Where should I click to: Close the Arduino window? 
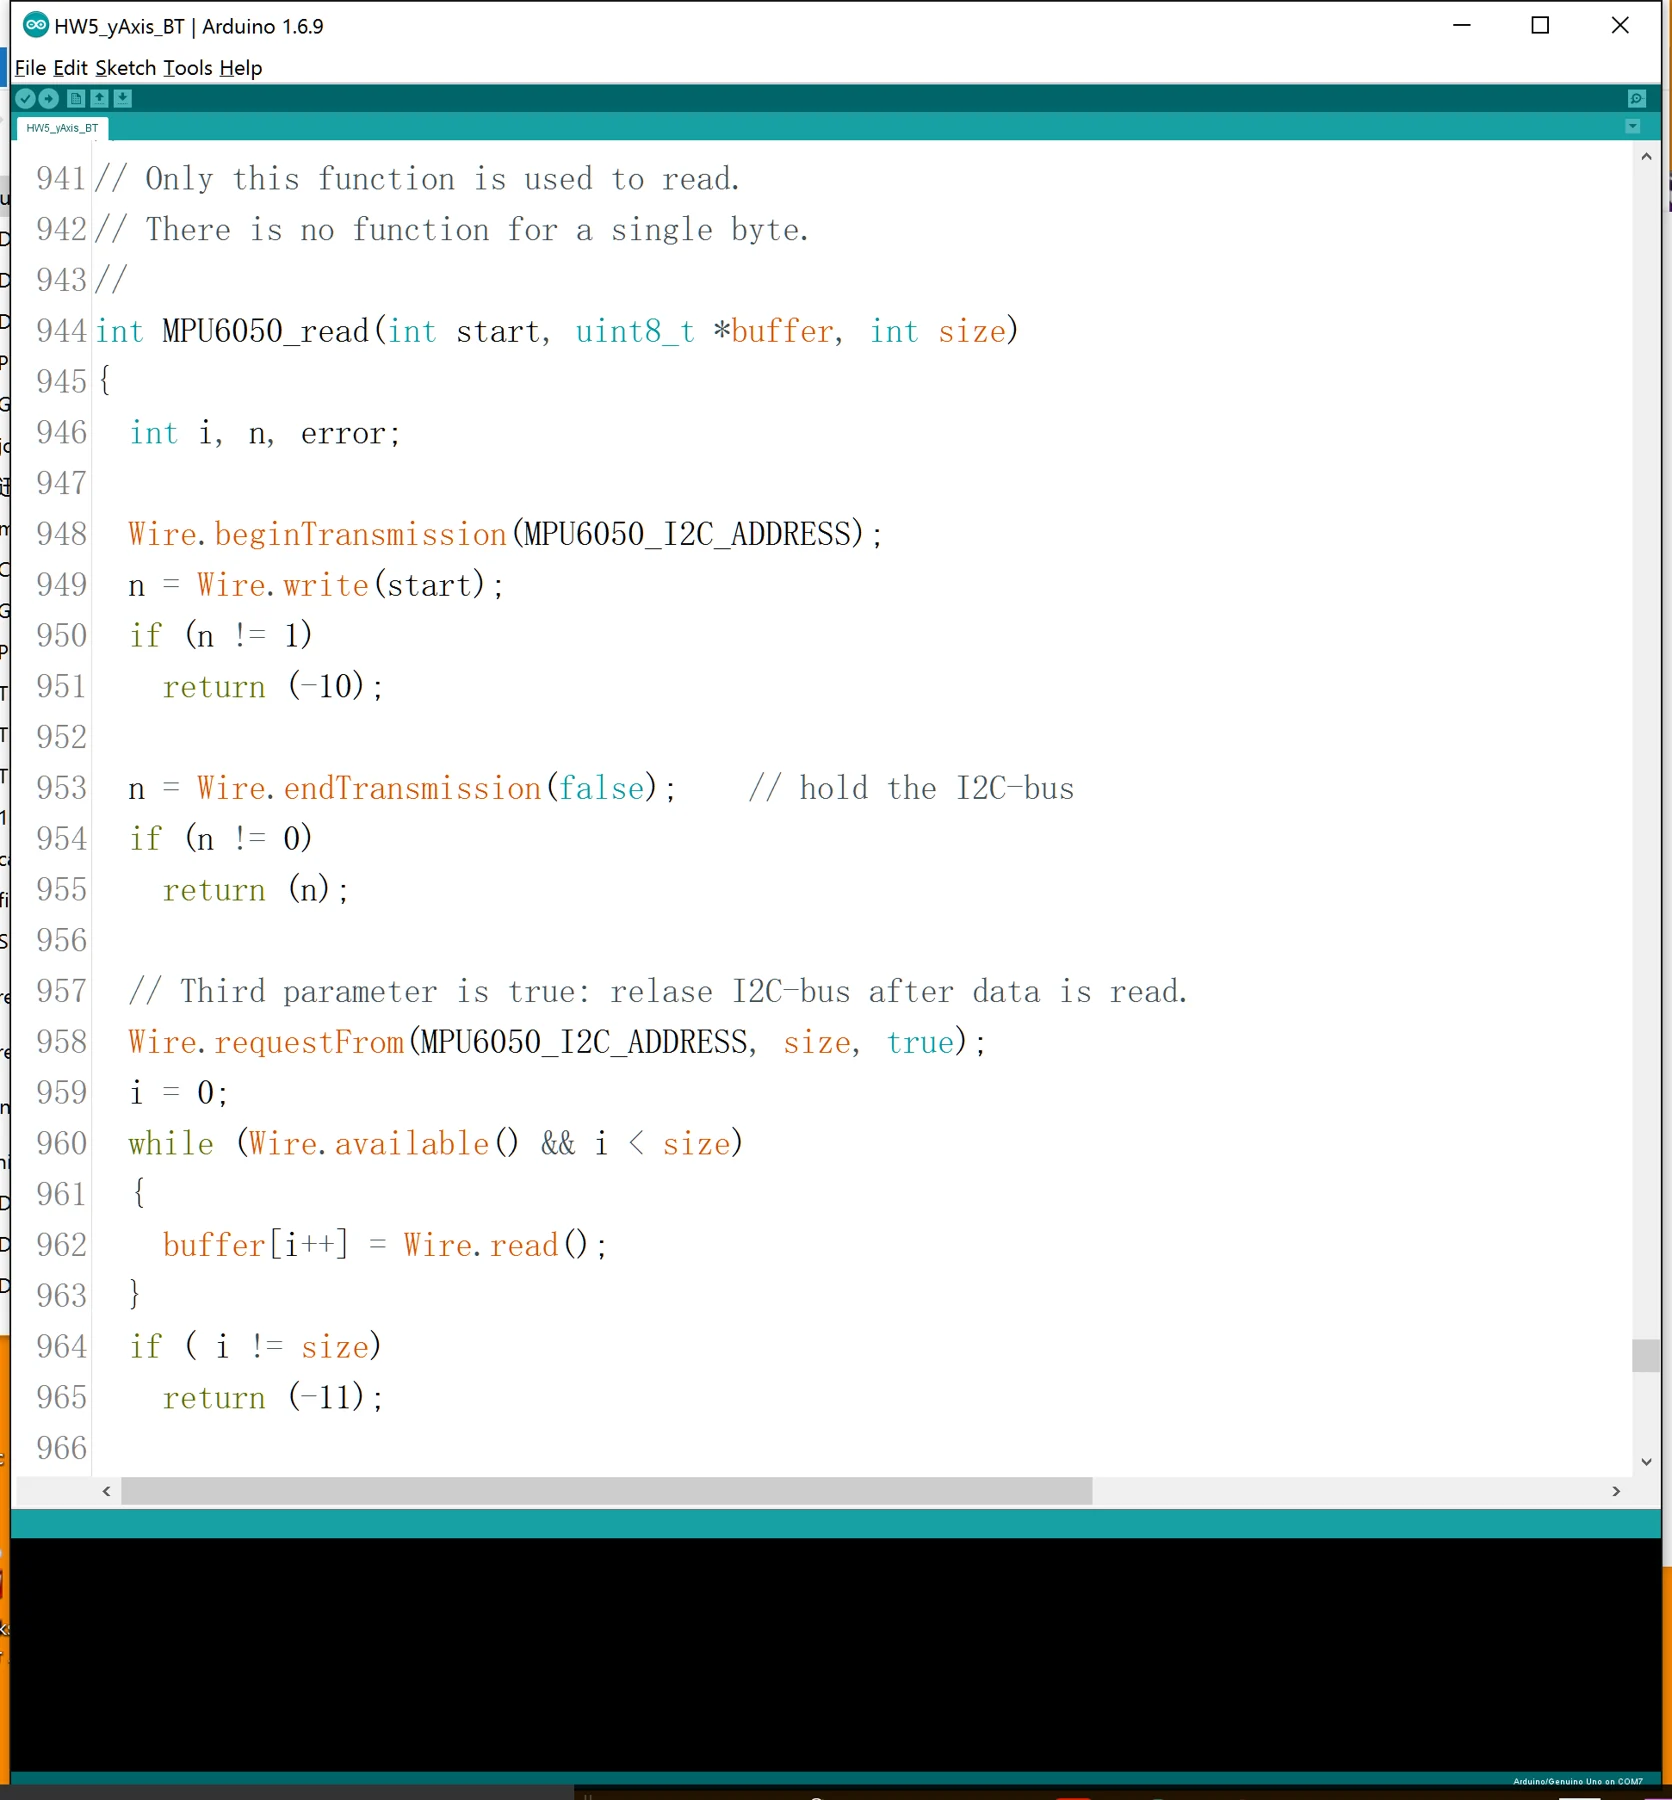point(1620,25)
